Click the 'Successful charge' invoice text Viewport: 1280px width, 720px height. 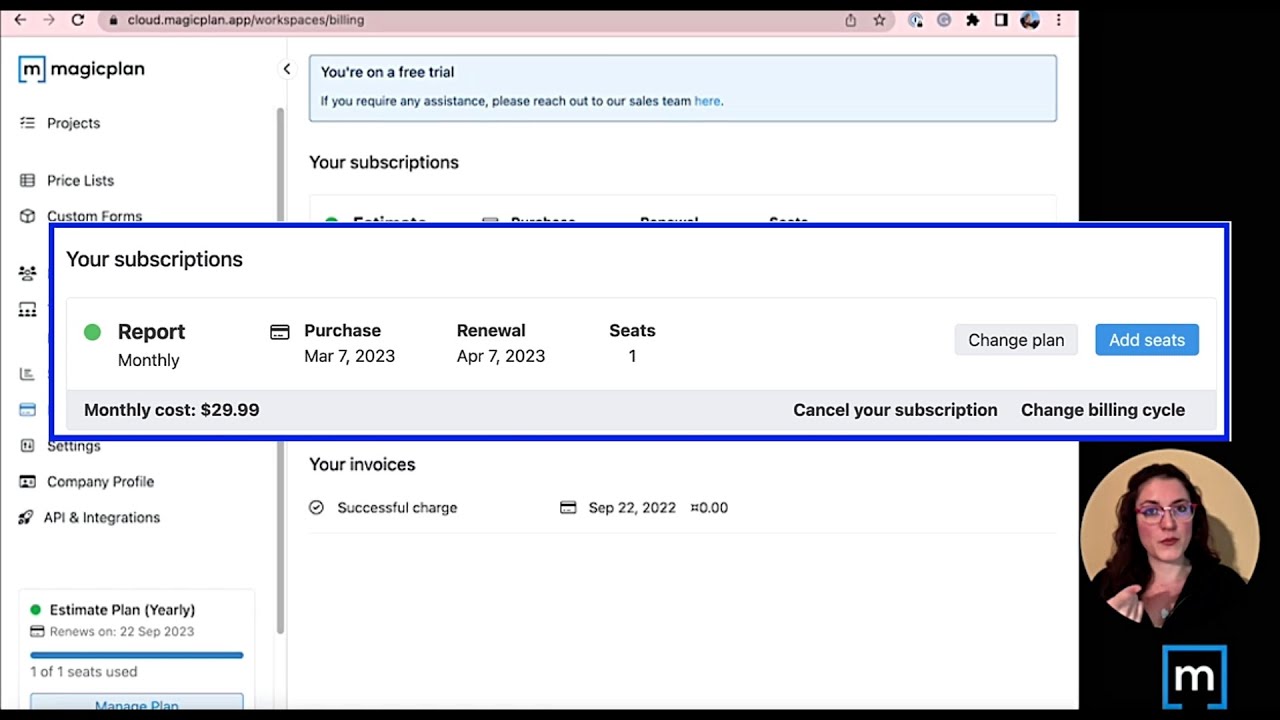coord(397,508)
